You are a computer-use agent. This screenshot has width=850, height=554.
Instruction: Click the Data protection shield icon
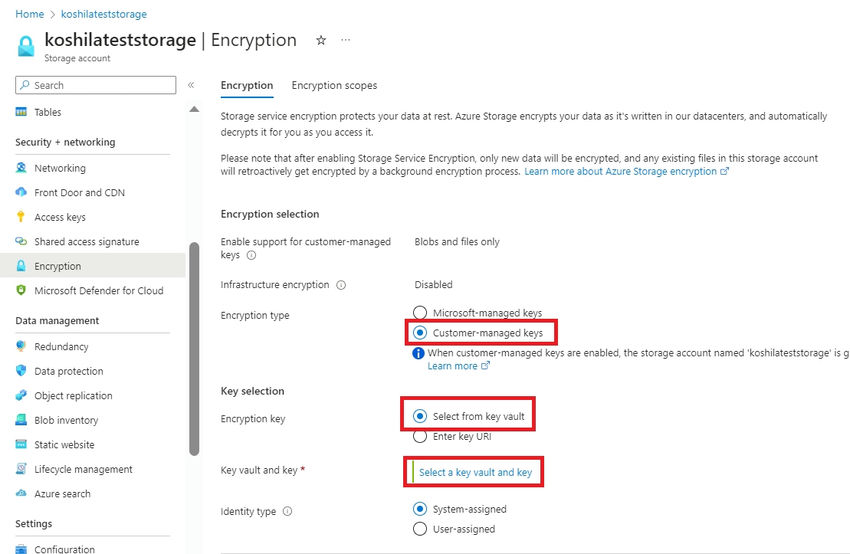pos(21,370)
